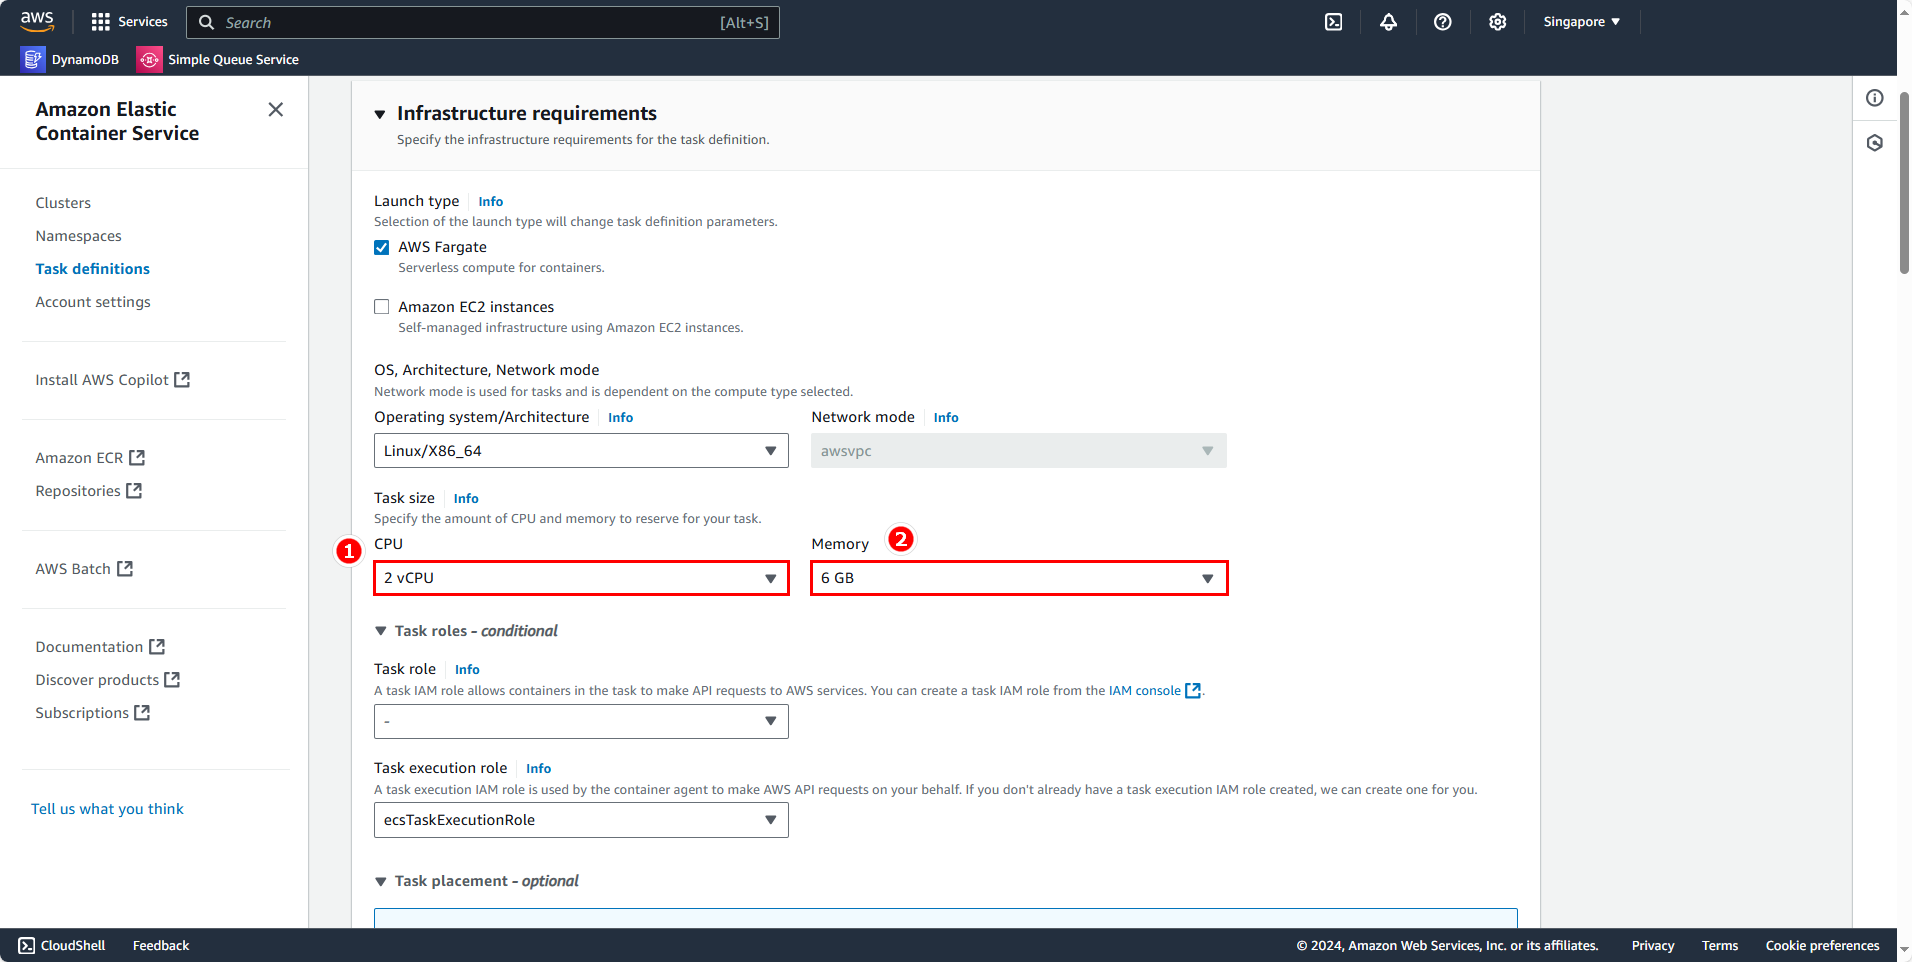The height and width of the screenshot is (962, 1912).
Task: Open the notifications bell
Action: pyautogui.click(x=1388, y=22)
